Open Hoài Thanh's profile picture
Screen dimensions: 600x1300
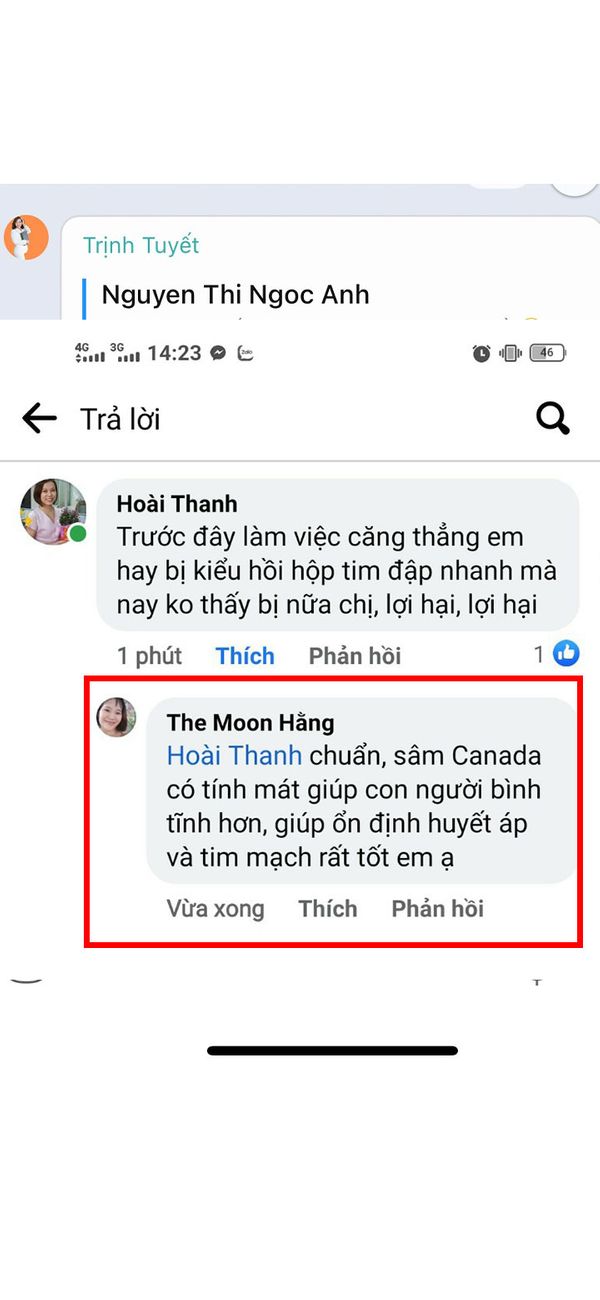click(53, 511)
